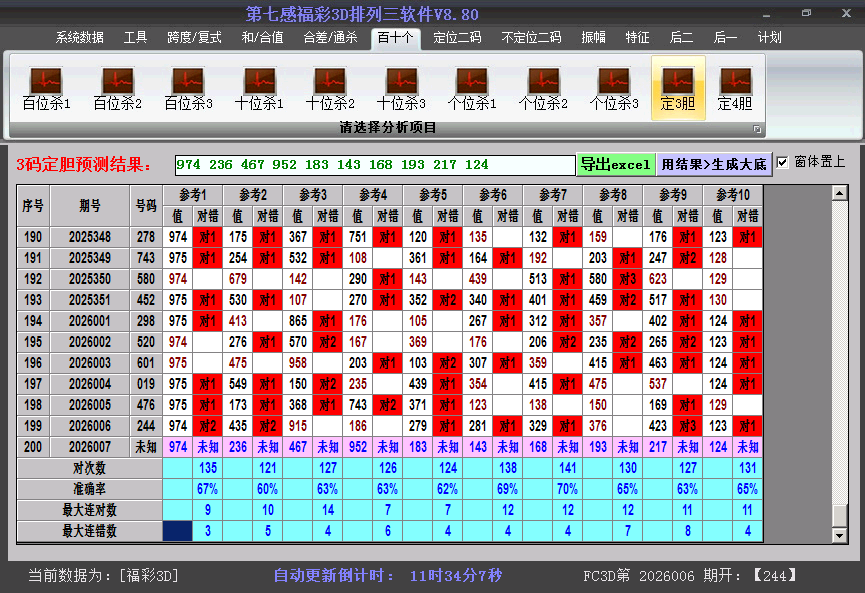The image size is (865, 593).
Task: Toggle the 窗体置上 checkbox
Action: [782, 162]
